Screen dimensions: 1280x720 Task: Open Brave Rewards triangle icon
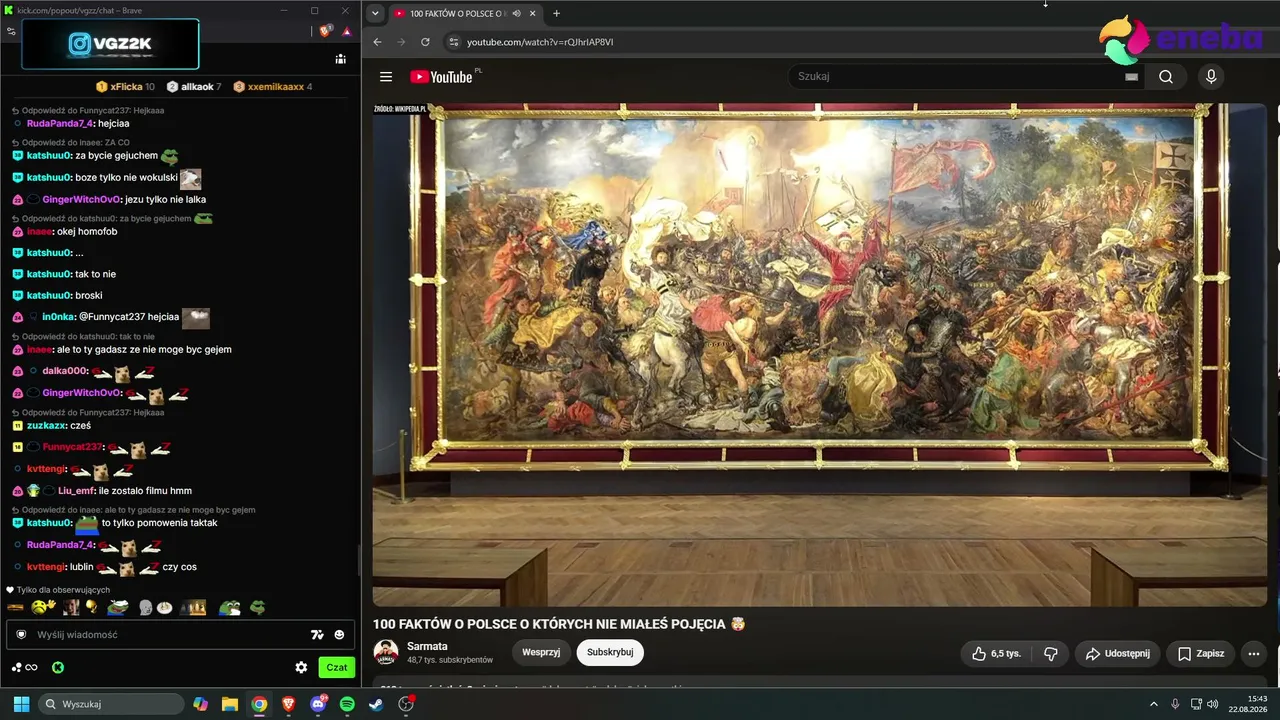pyautogui.click(x=347, y=31)
